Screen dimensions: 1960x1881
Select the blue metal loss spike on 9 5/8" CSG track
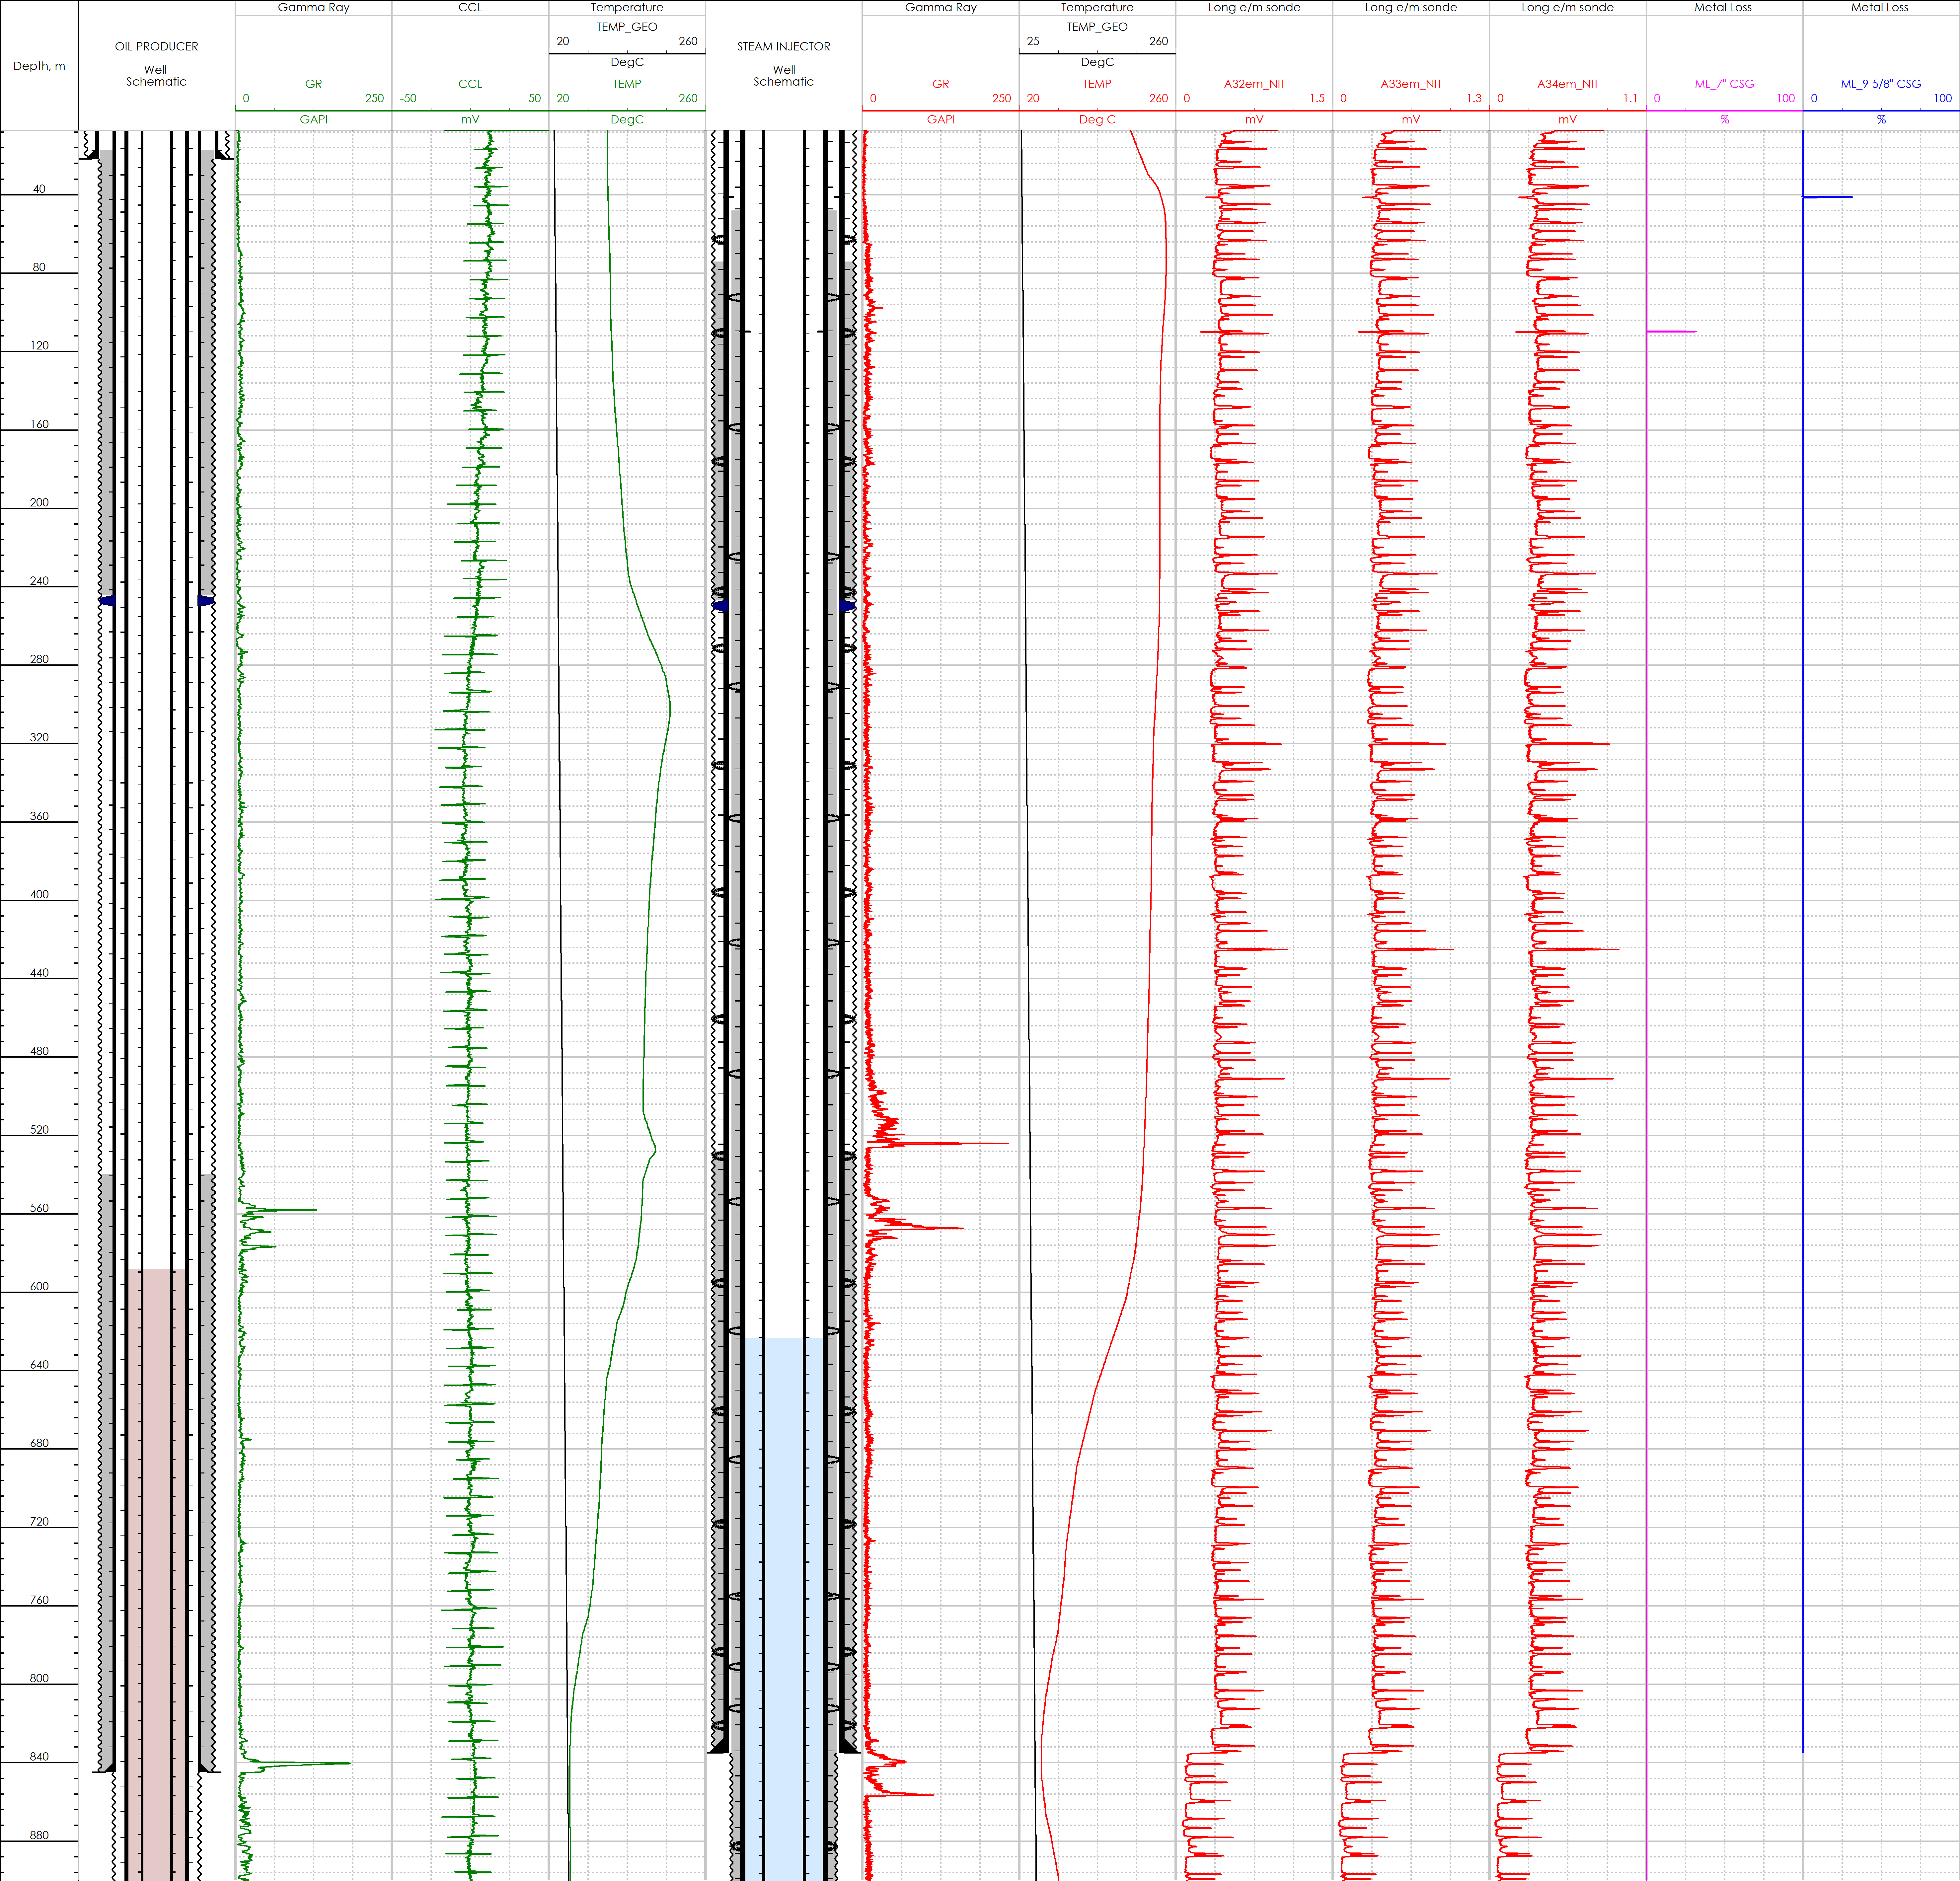[1828, 197]
